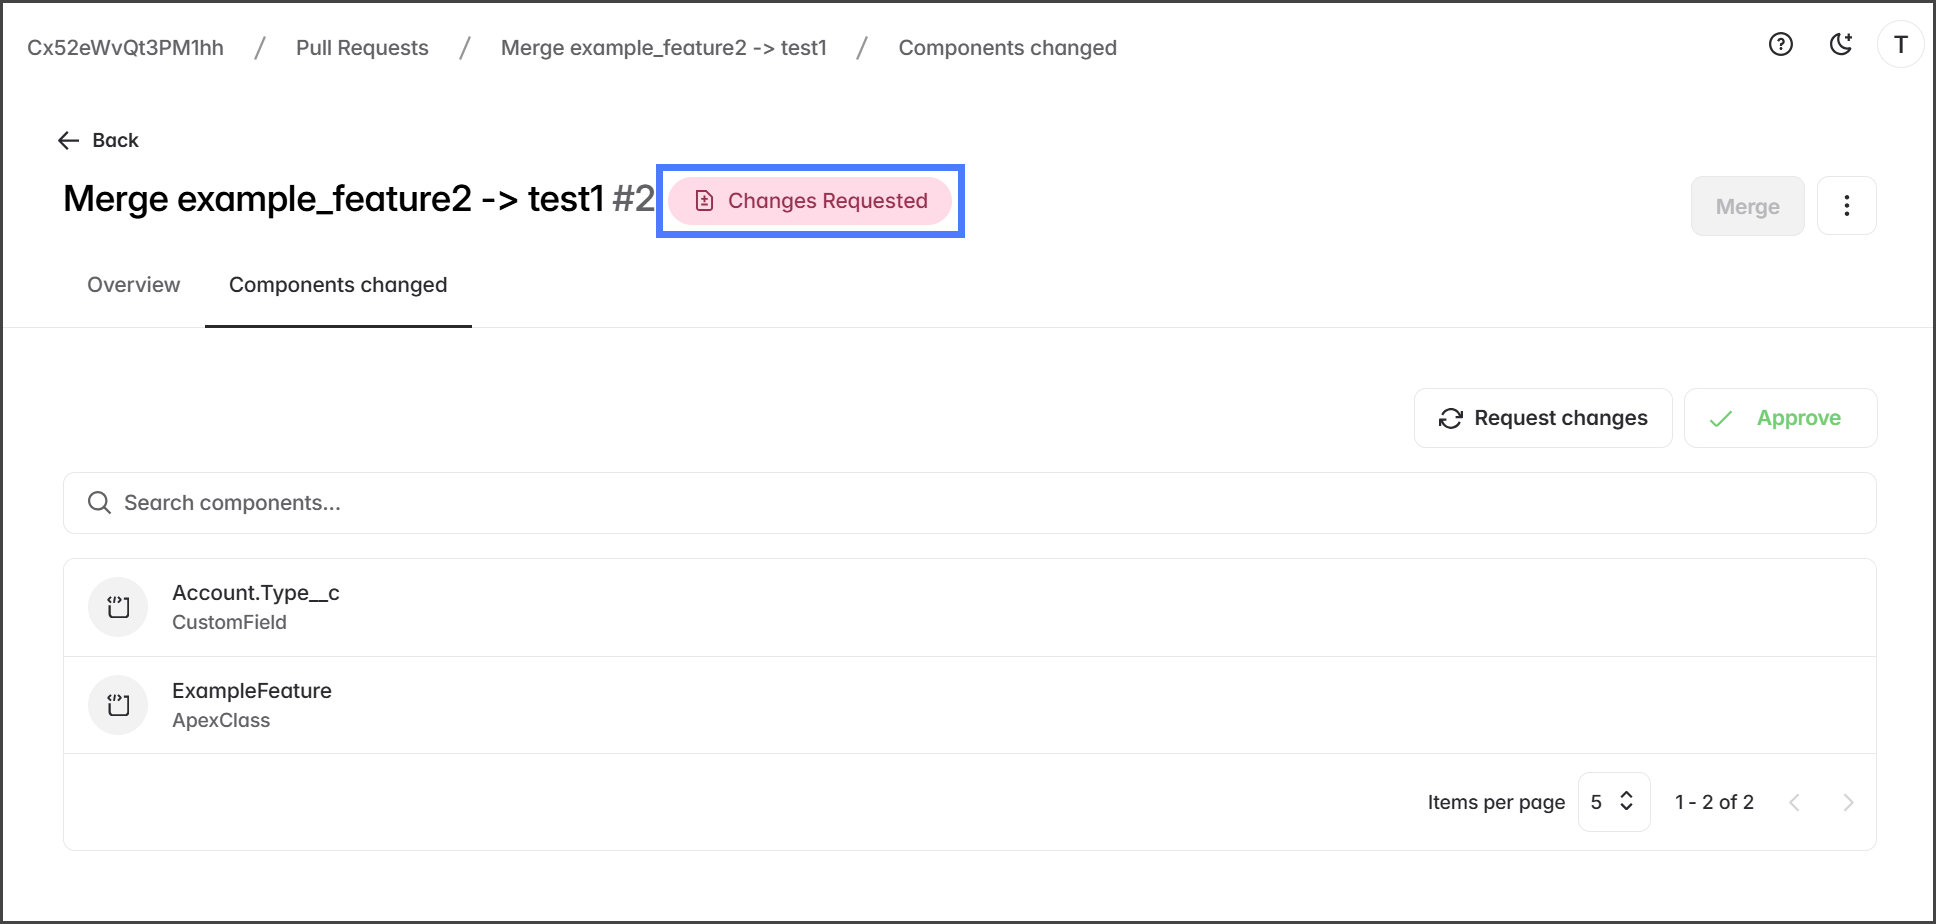This screenshot has height=924, width=1936.
Task: Toggle dark mode moon icon
Action: [x=1840, y=45]
